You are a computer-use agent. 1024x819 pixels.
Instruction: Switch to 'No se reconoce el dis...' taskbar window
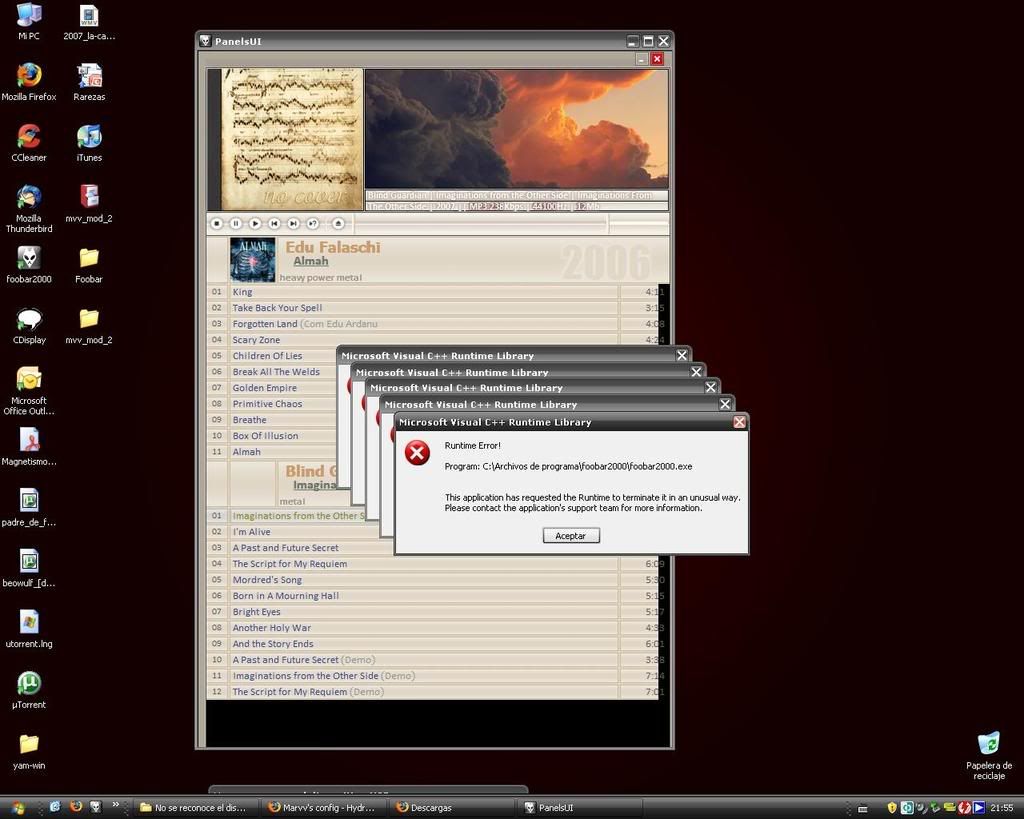(x=196, y=808)
